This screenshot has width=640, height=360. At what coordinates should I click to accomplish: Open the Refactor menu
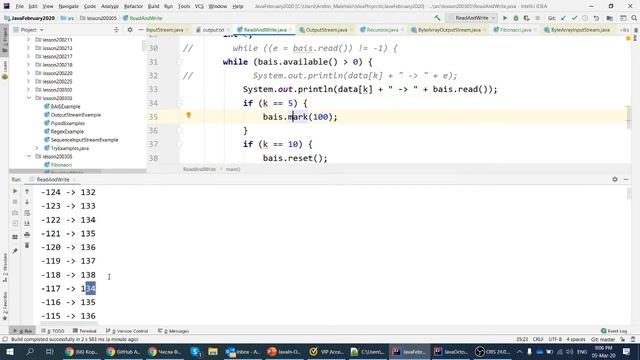(x=133, y=6)
